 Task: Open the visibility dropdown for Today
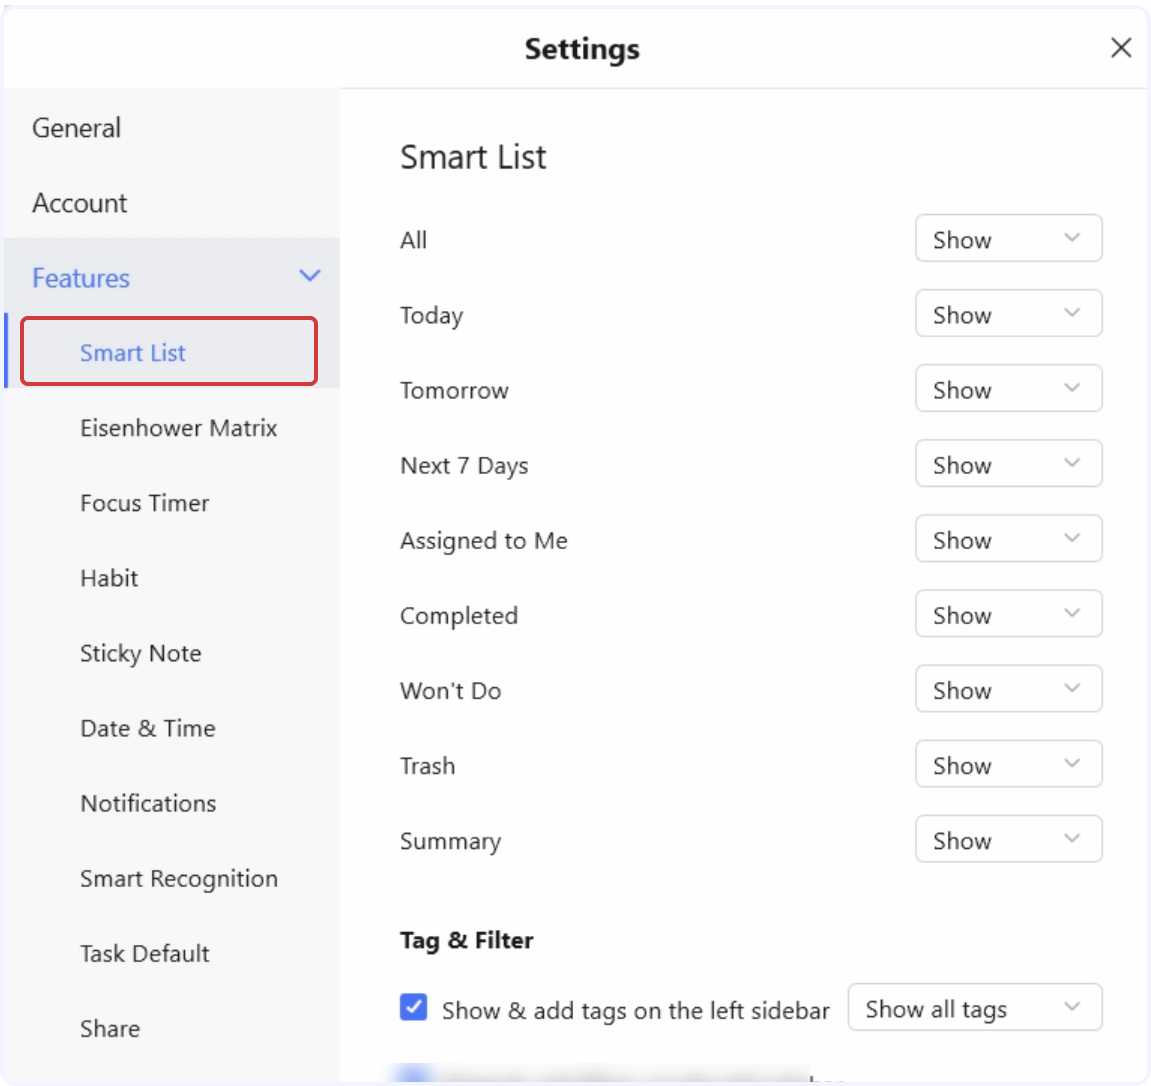1007,313
